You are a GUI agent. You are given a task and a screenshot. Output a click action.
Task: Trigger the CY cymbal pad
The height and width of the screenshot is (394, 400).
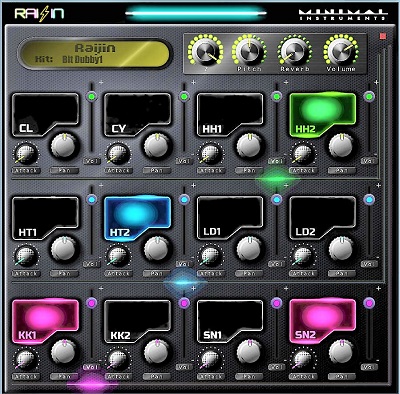(x=138, y=114)
